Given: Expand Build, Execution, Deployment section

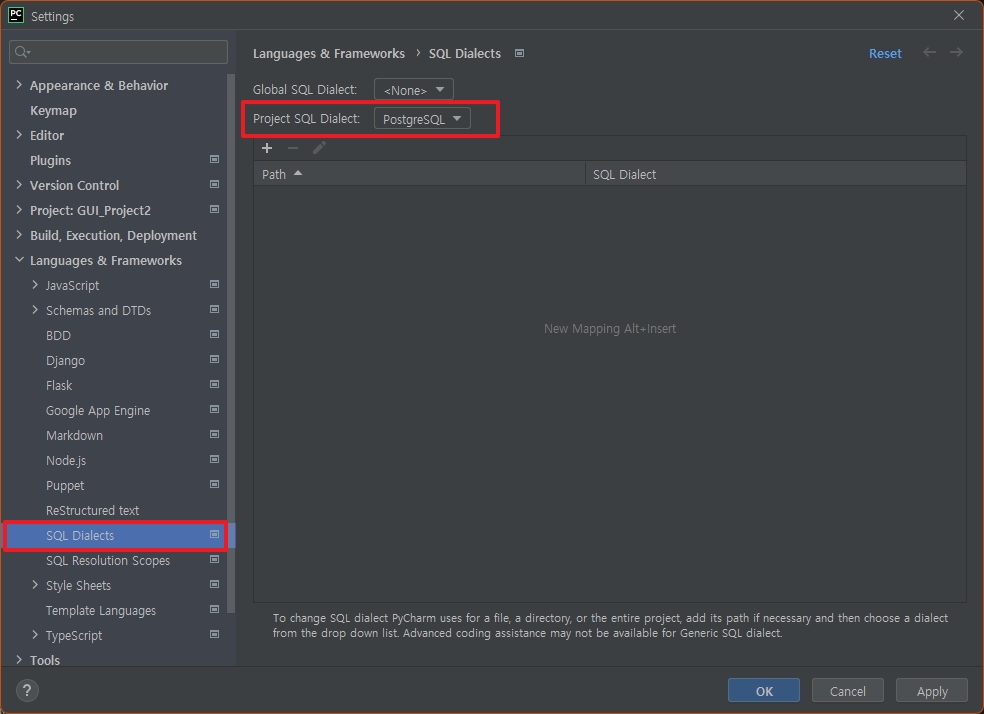Looking at the screenshot, I should pyautogui.click(x=19, y=235).
